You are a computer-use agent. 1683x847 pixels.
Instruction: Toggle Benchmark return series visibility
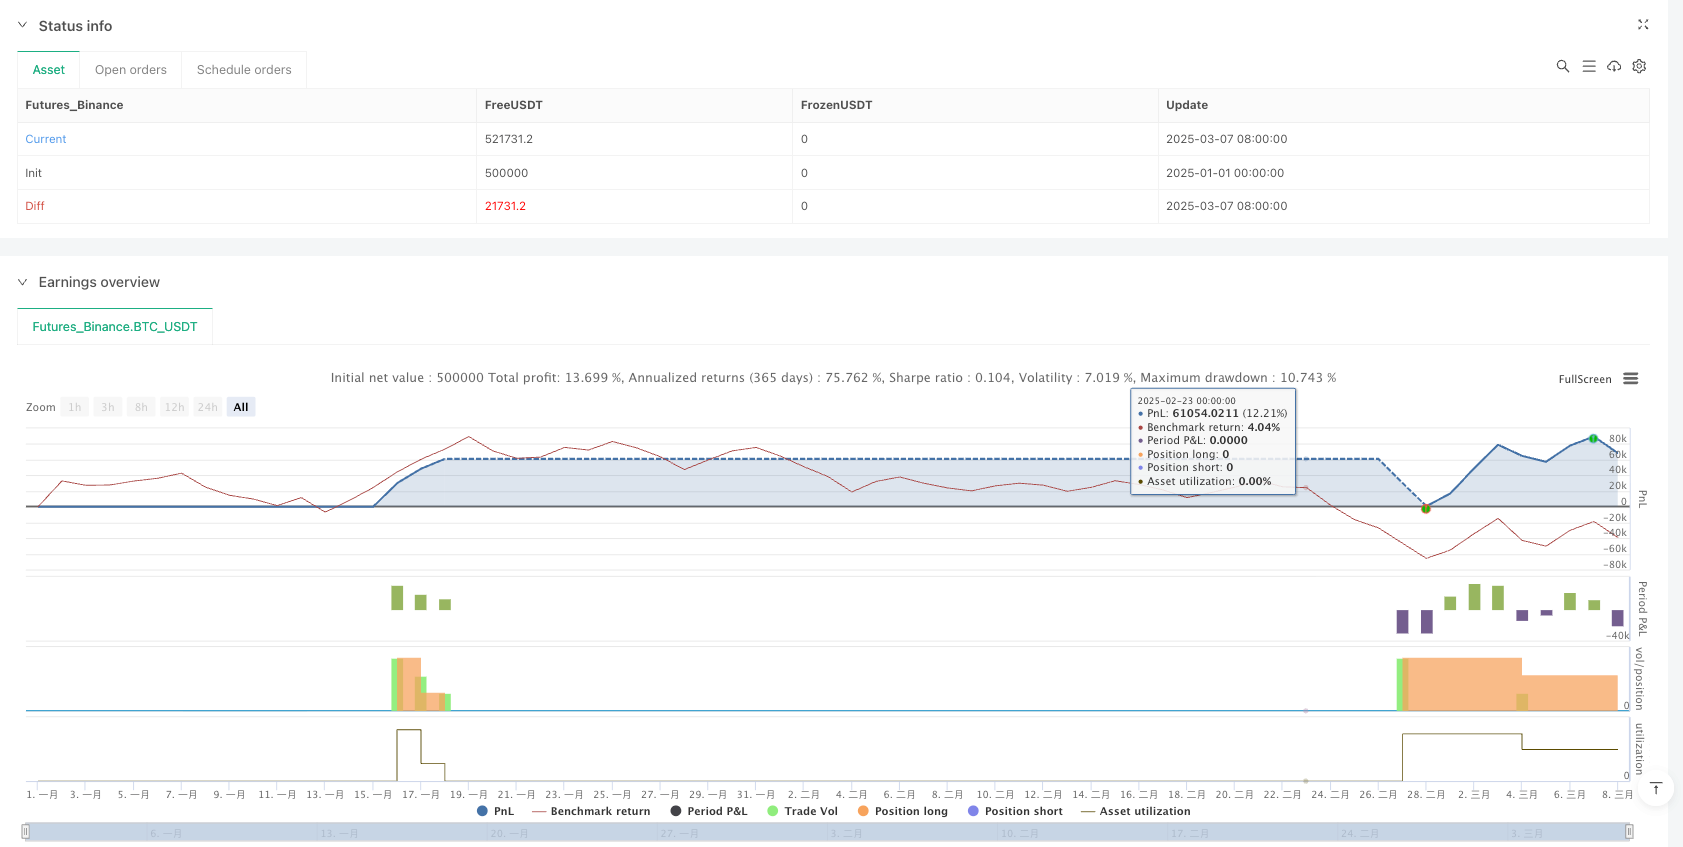click(591, 811)
